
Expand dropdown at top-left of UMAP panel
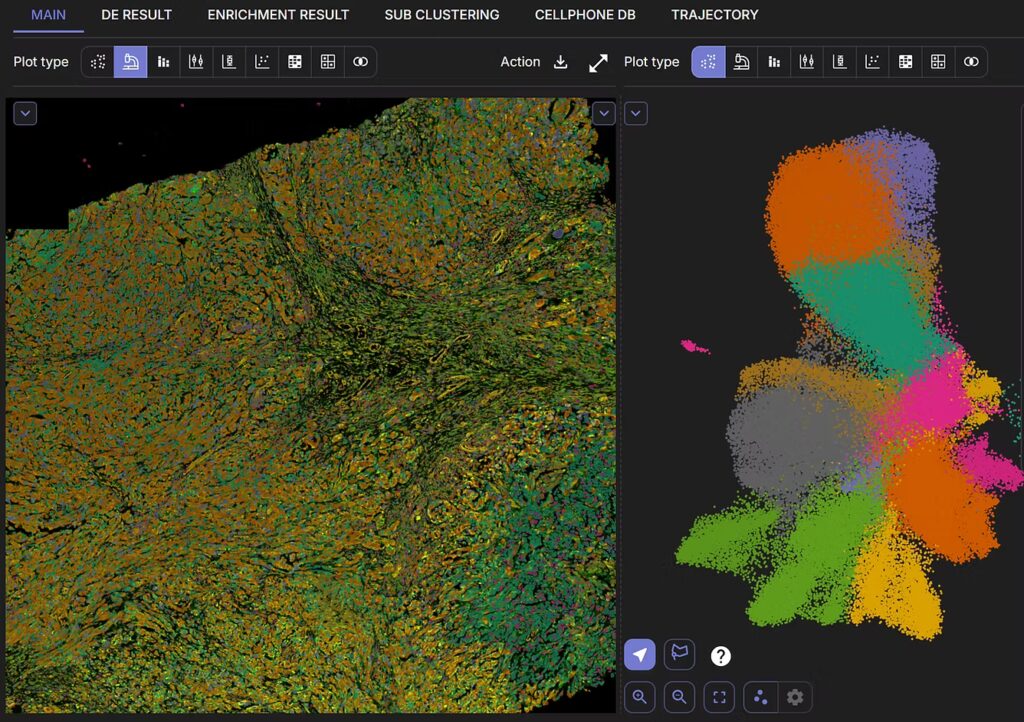click(x=636, y=113)
